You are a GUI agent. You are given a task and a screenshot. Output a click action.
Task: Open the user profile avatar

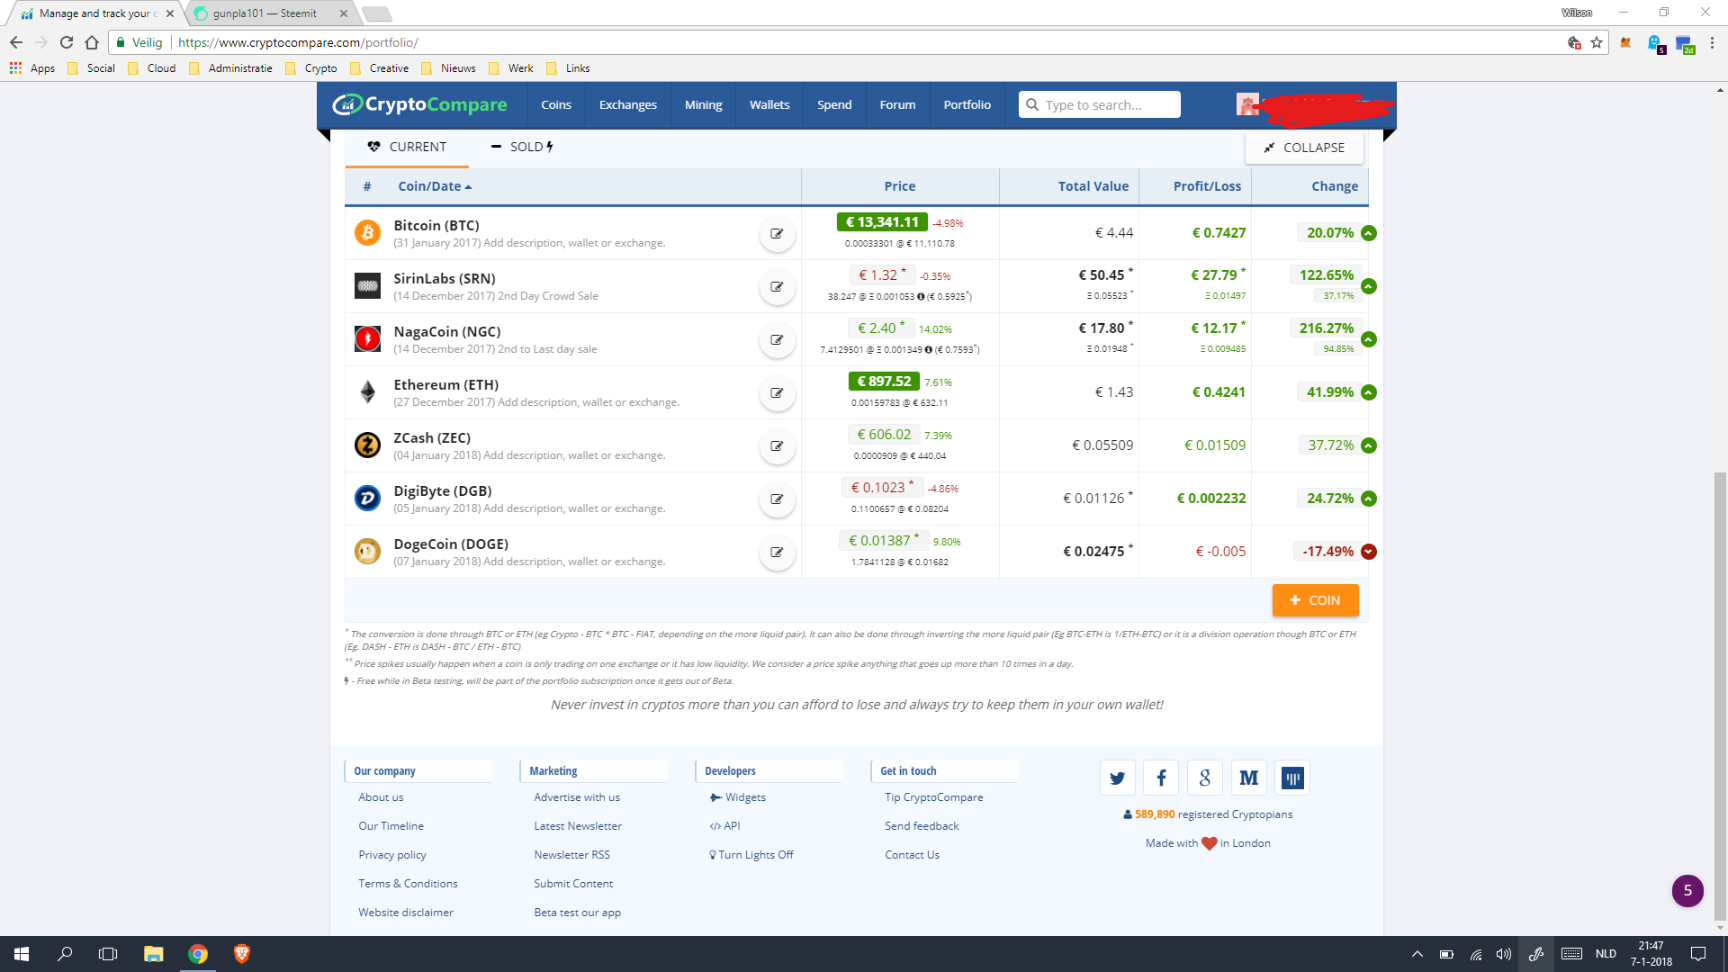click(1247, 104)
